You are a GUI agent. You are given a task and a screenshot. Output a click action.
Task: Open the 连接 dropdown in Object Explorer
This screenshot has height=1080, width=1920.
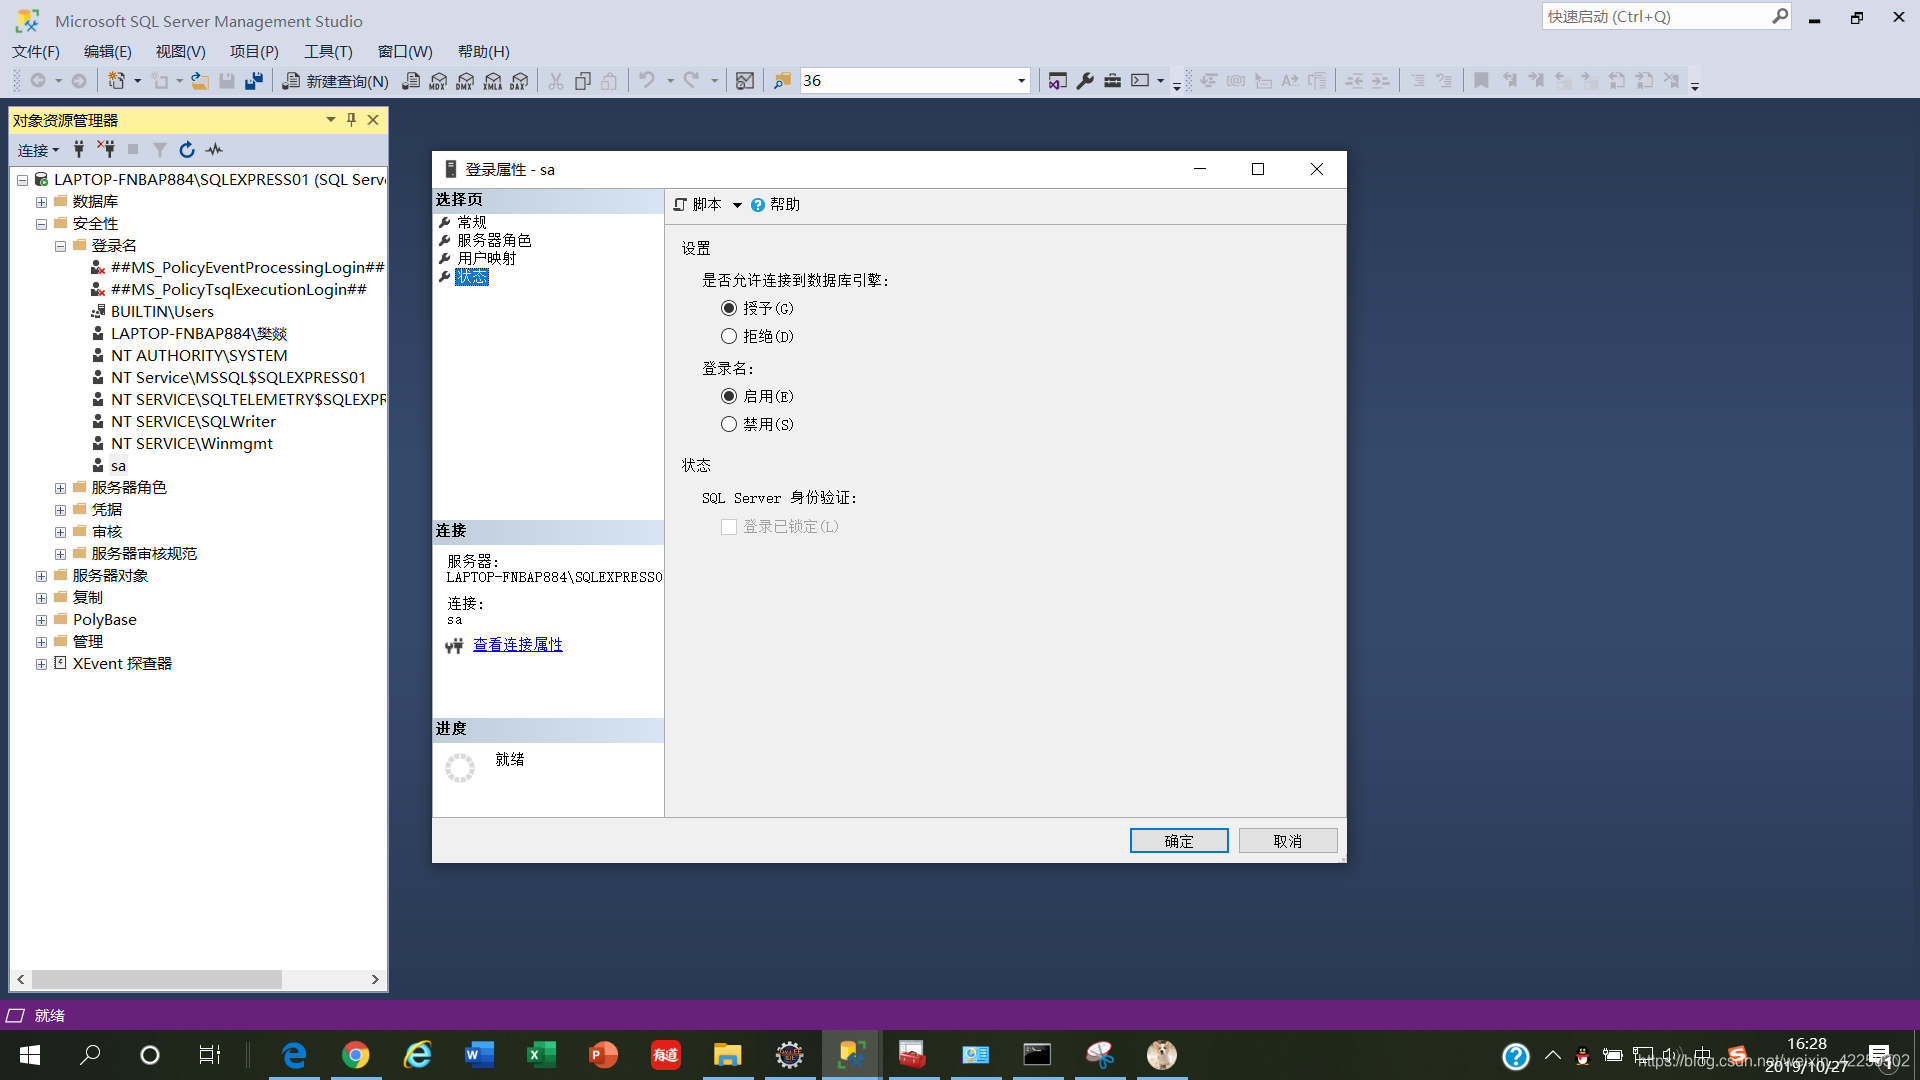click(39, 150)
